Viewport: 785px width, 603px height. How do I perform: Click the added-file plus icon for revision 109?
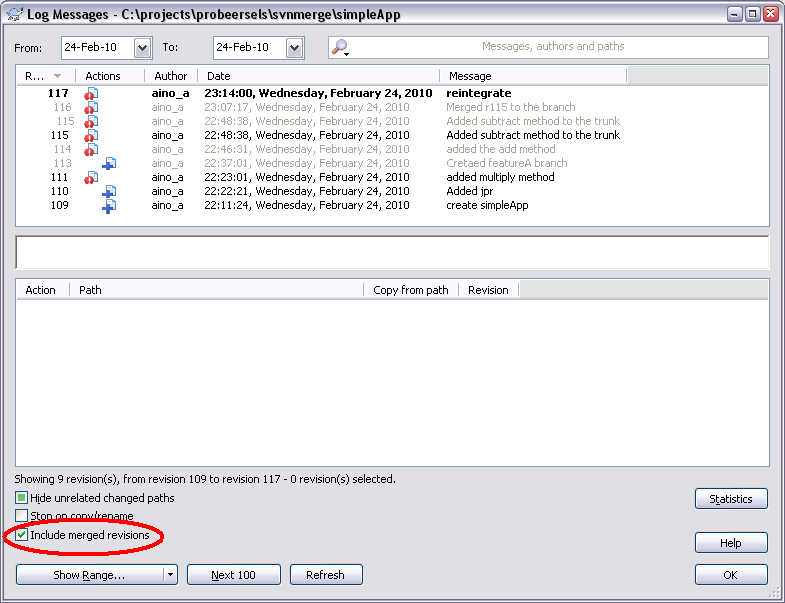109,205
